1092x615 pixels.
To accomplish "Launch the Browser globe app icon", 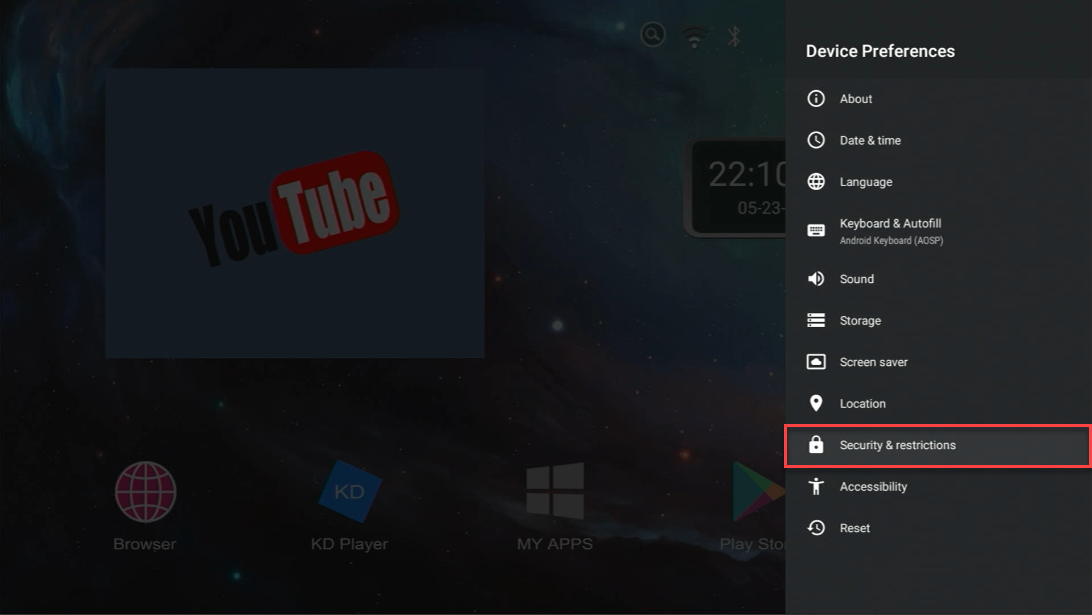I will click(x=145, y=492).
